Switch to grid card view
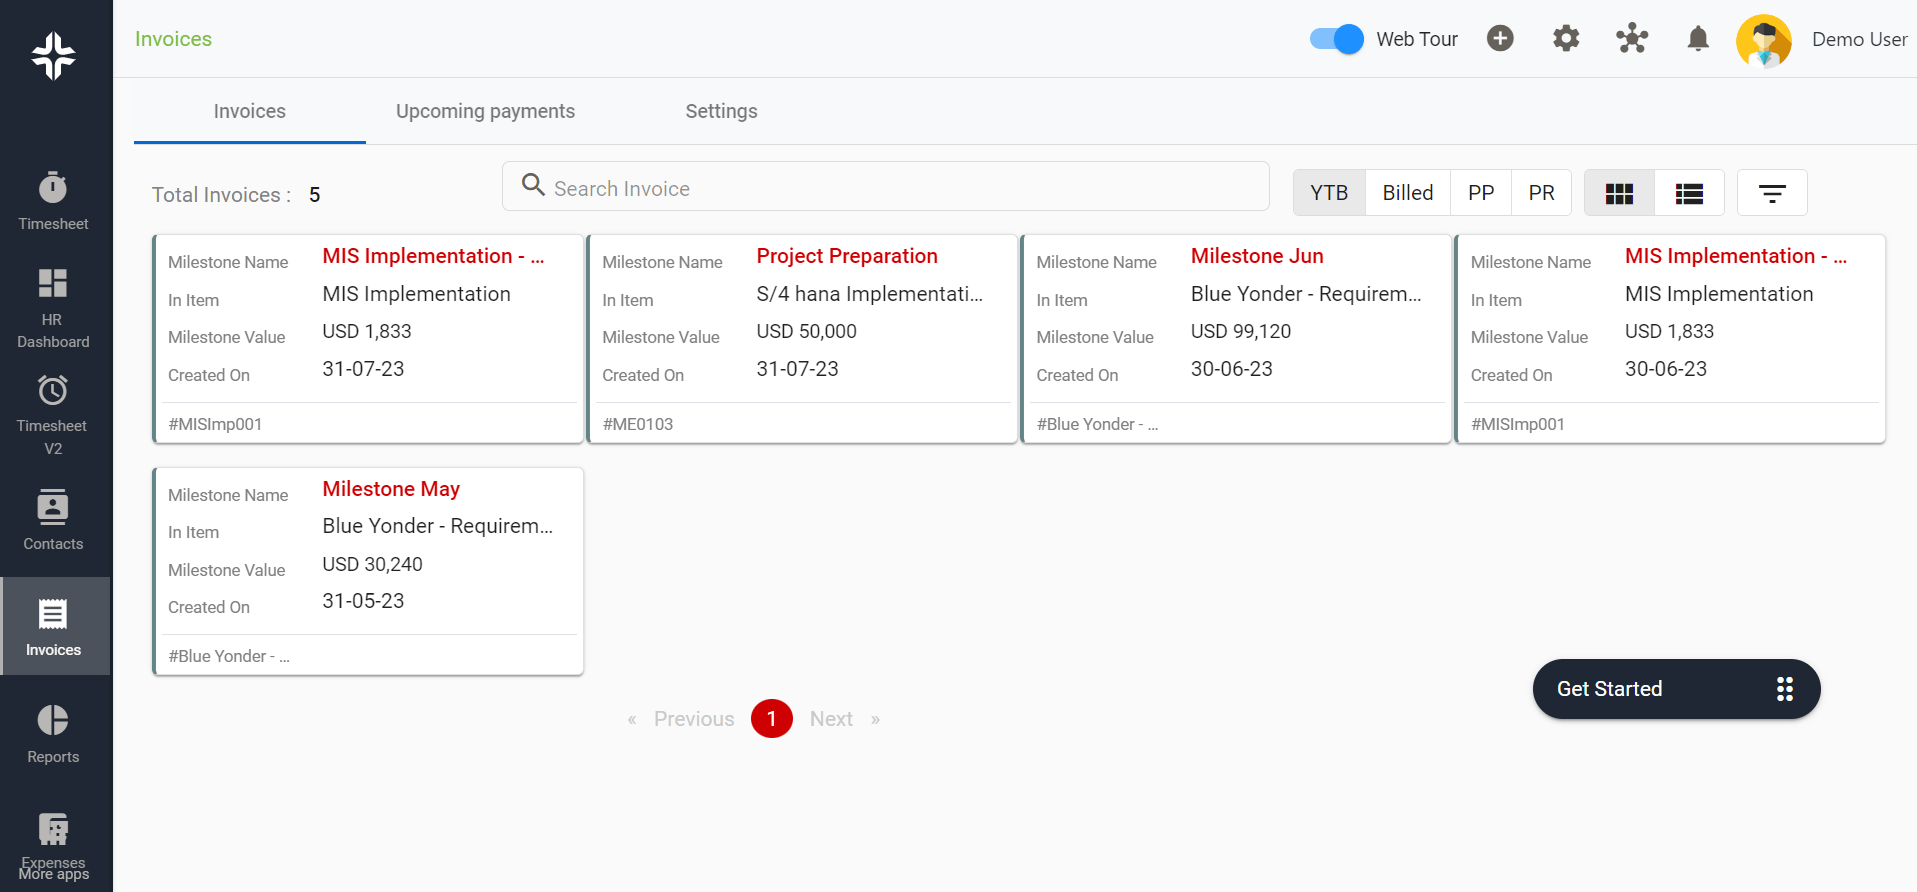 (1619, 194)
